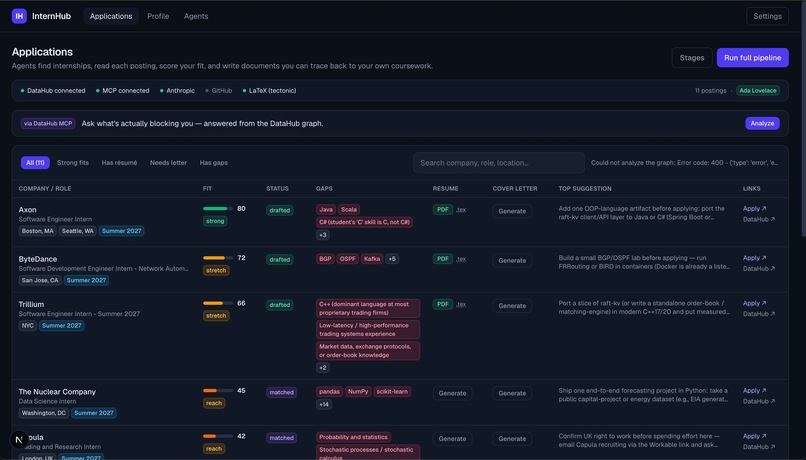
Task: Expand +5 more gaps for ByteDance
Action: coord(392,259)
